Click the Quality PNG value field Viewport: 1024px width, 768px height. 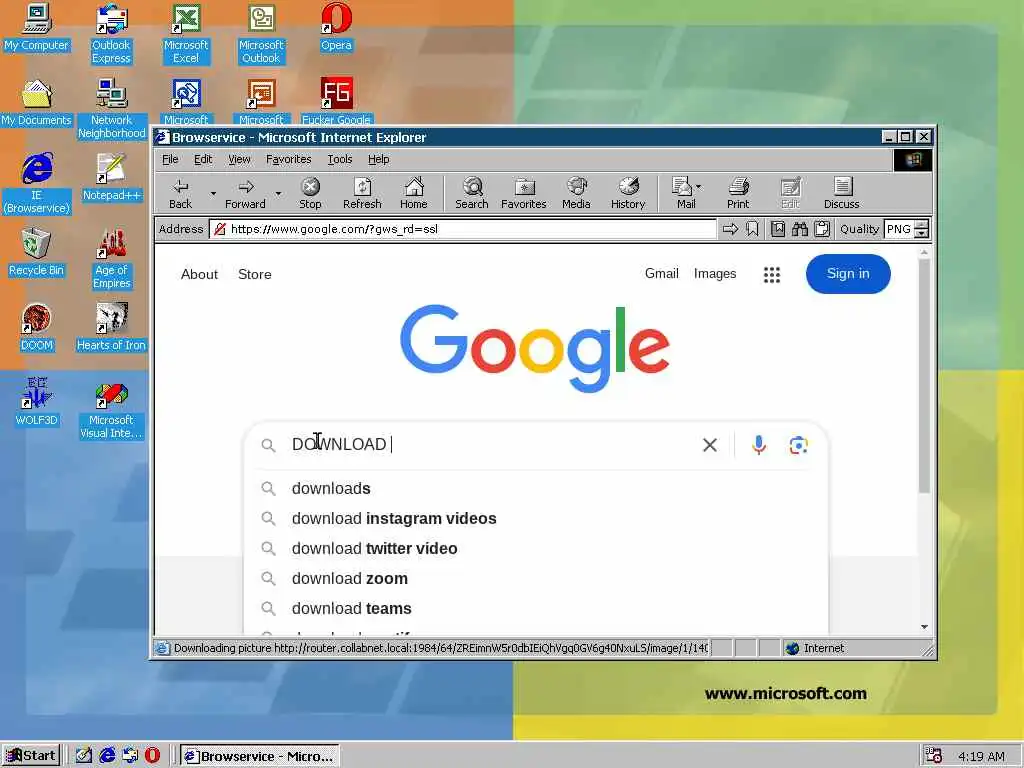click(x=899, y=229)
